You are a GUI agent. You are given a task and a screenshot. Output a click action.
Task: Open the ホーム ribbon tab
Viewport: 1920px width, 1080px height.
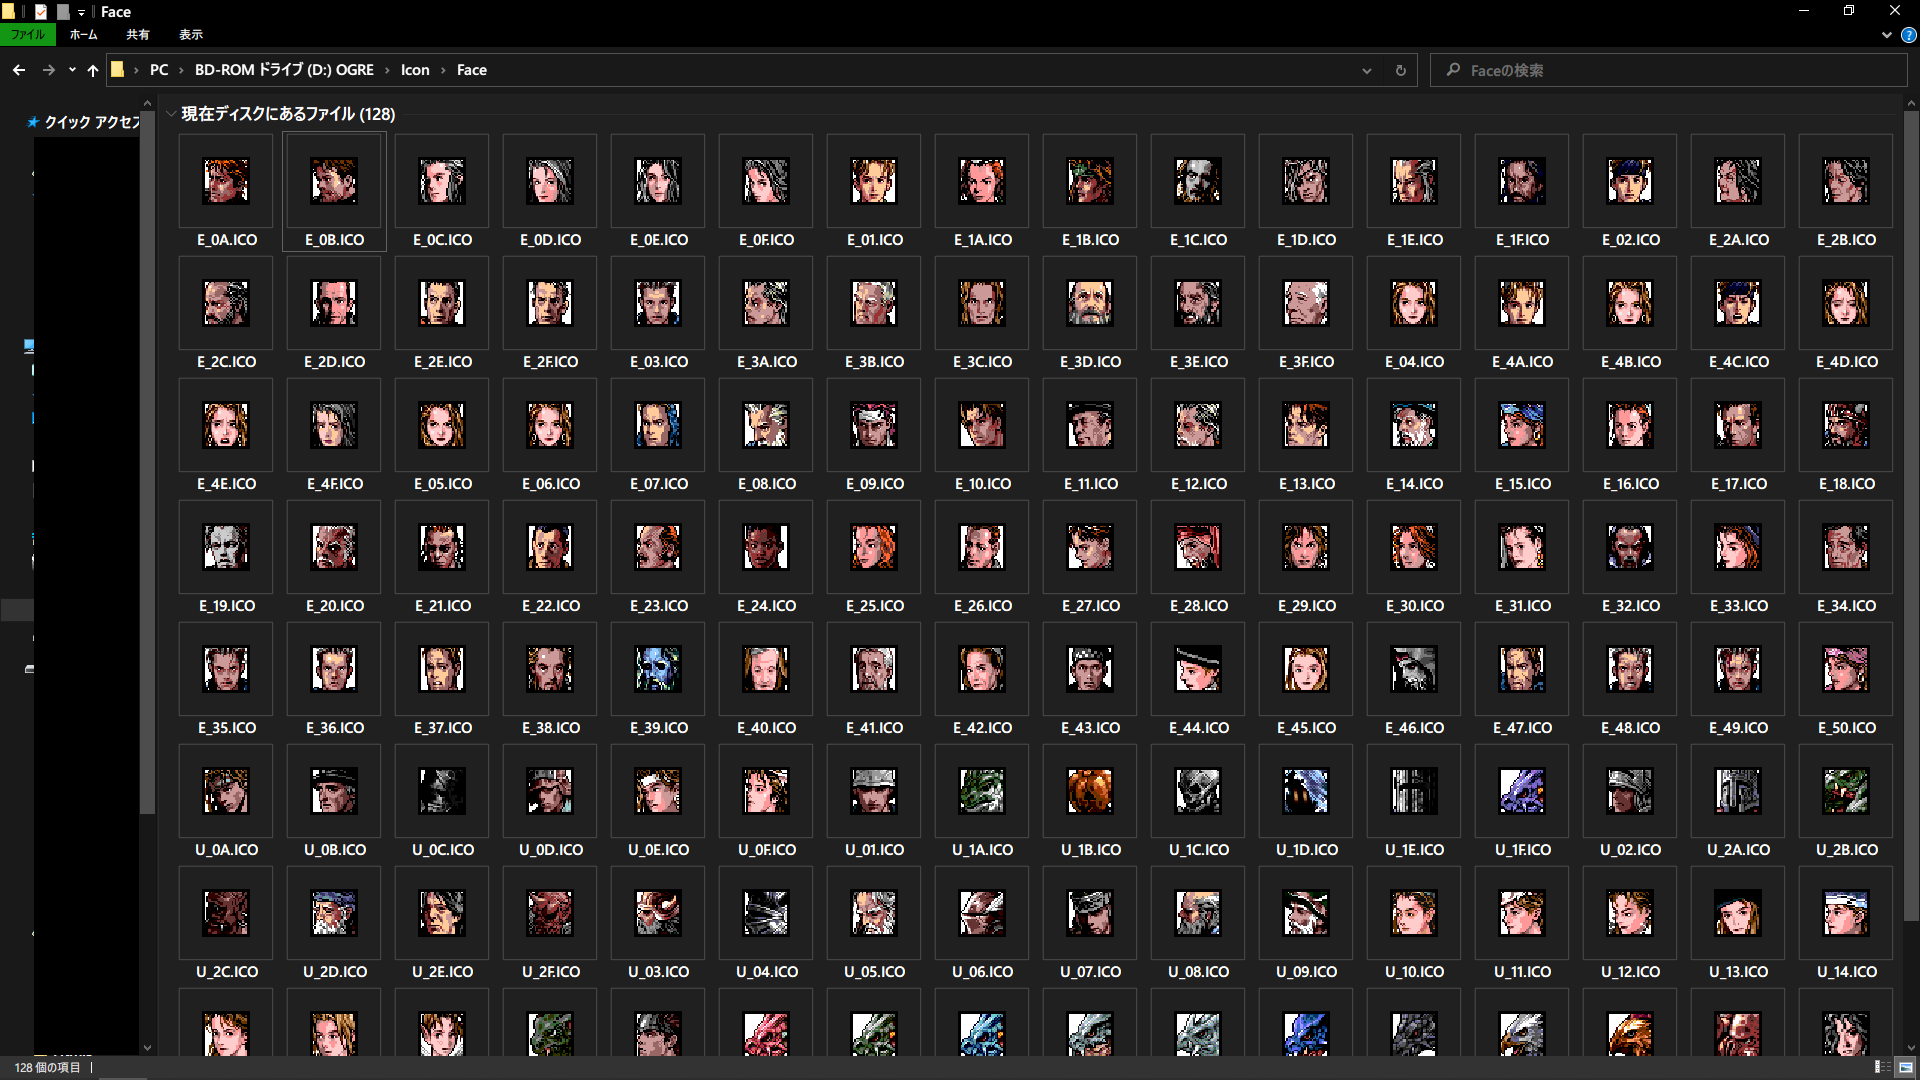point(84,34)
